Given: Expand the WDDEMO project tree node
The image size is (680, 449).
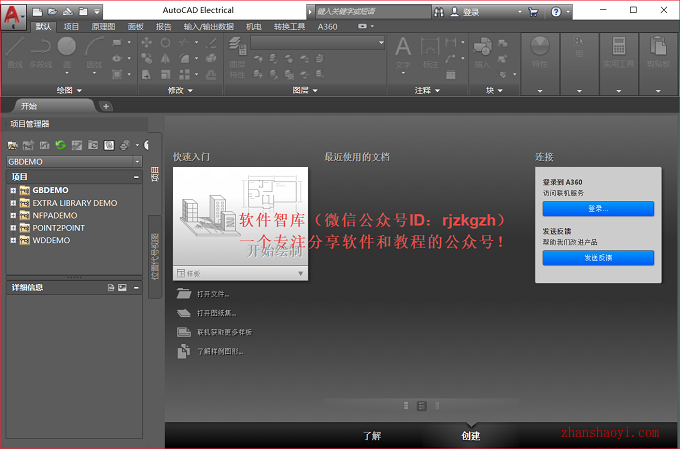Looking at the screenshot, I should click(x=13, y=240).
